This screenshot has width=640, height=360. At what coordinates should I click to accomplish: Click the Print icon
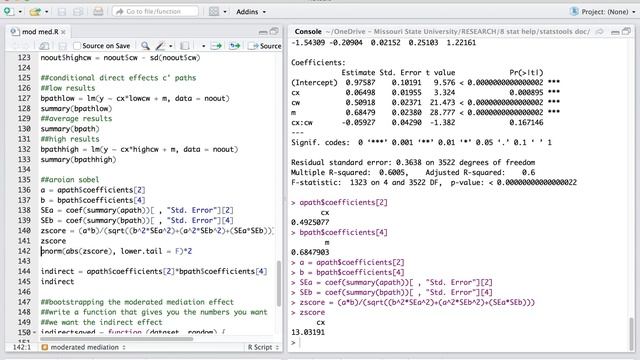click(98, 11)
